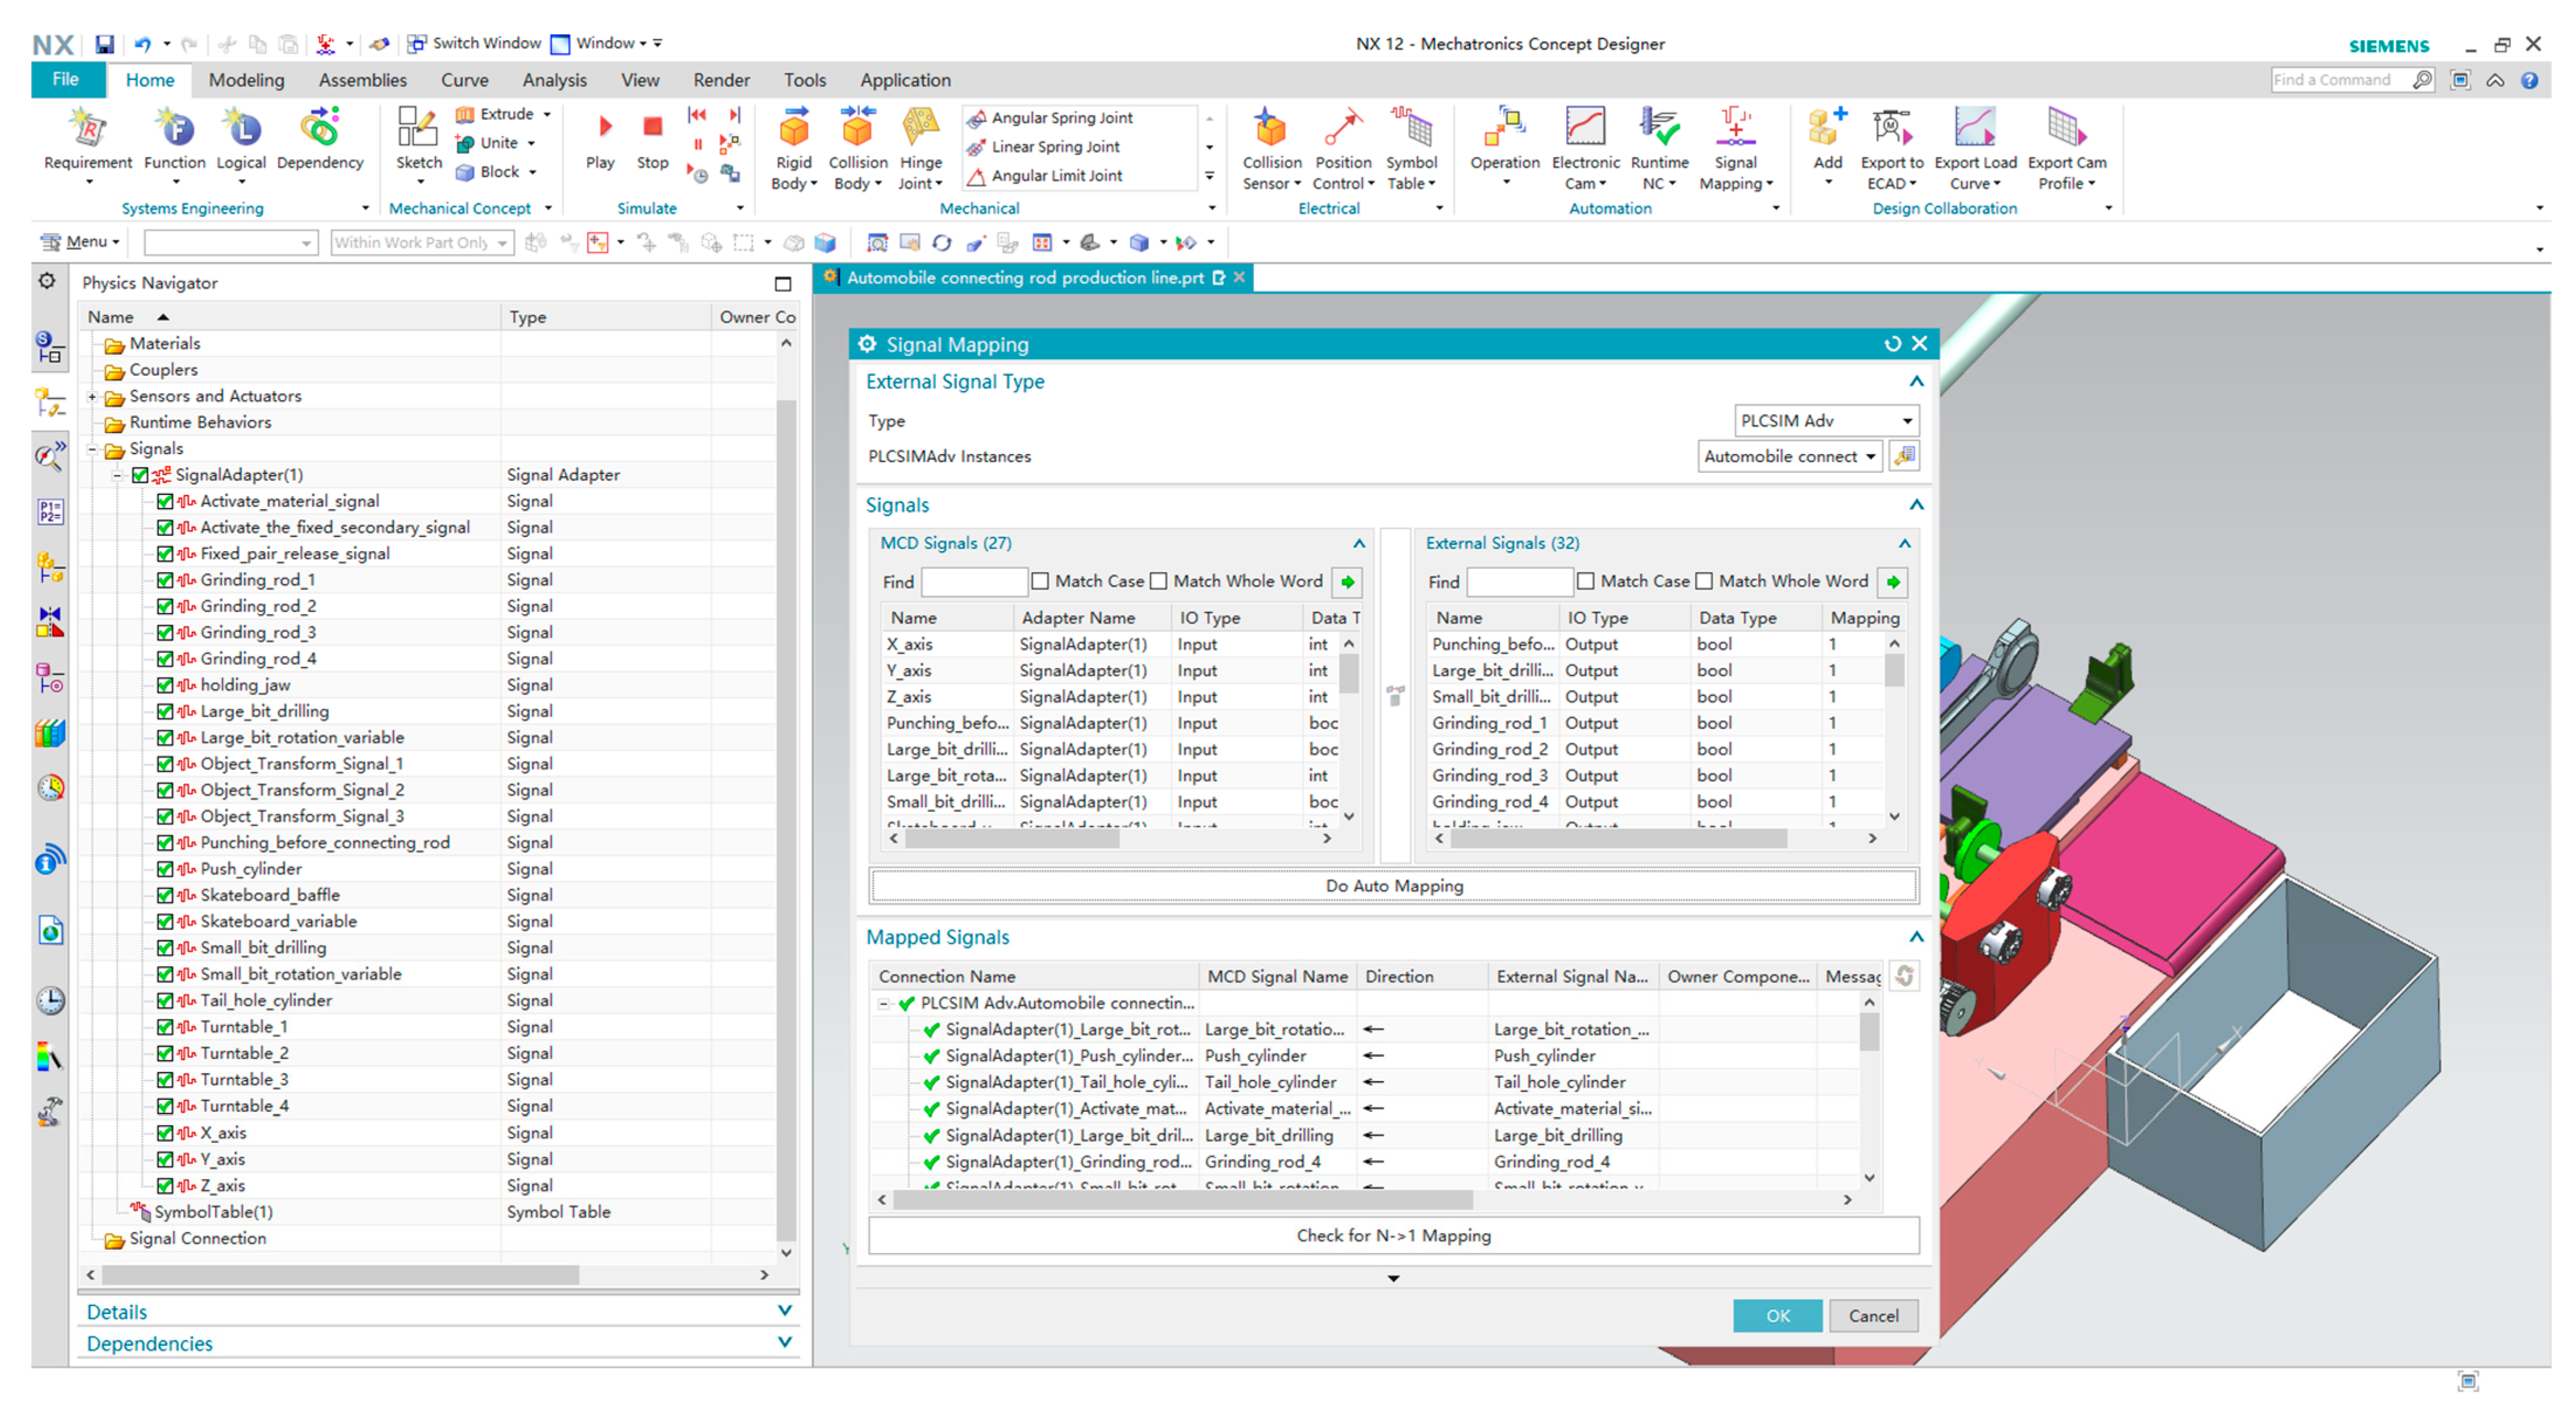Click the Do Auto Mapping button

pyautogui.click(x=1393, y=886)
